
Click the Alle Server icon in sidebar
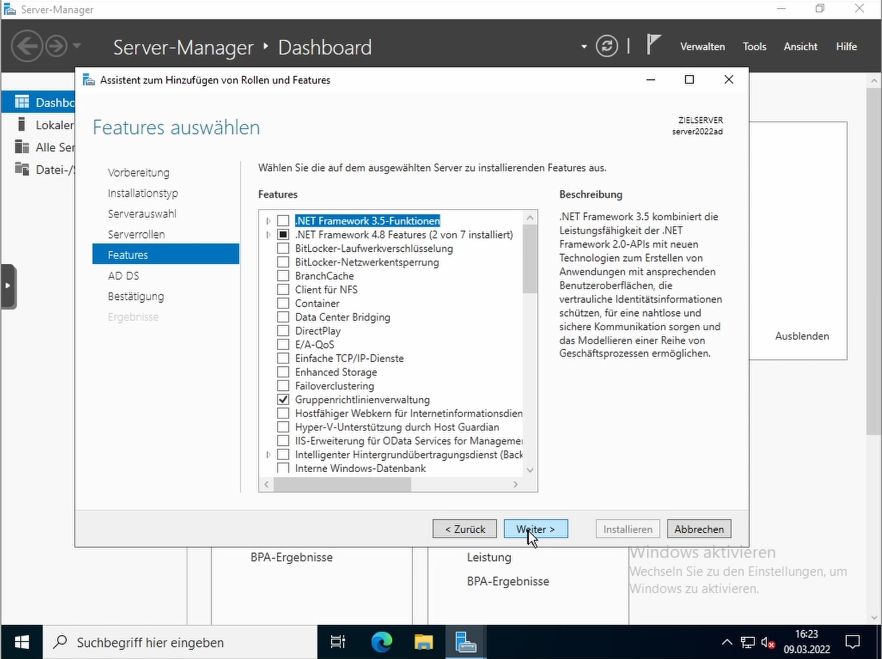pyautogui.click(x=22, y=147)
